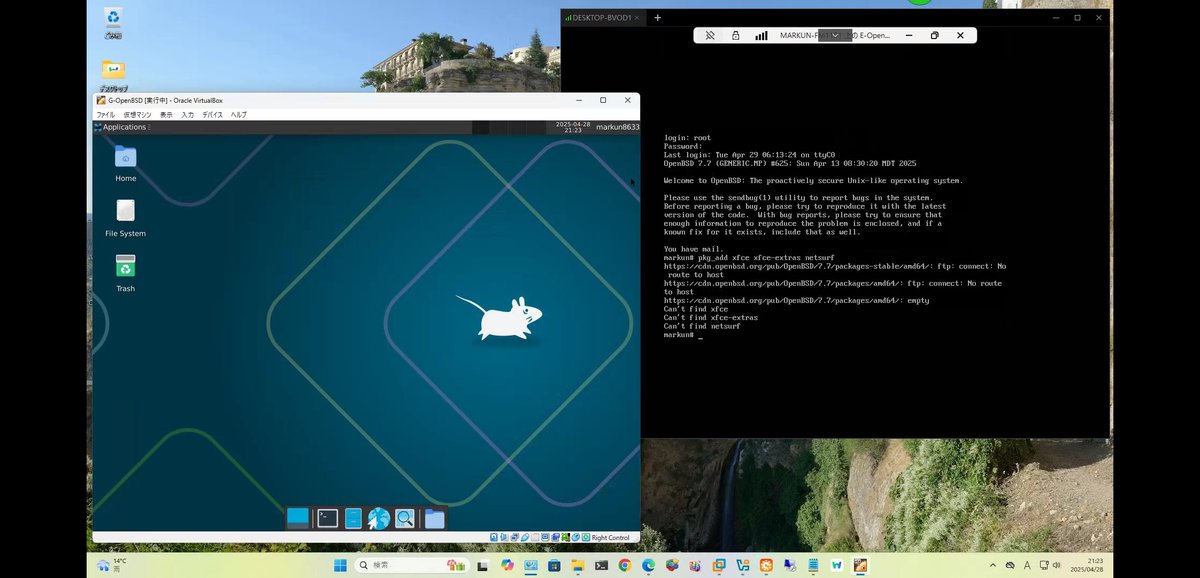Click markun8633 user button in Xfce panel
Image resolution: width=1200 pixels, height=578 pixels.
(x=617, y=127)
